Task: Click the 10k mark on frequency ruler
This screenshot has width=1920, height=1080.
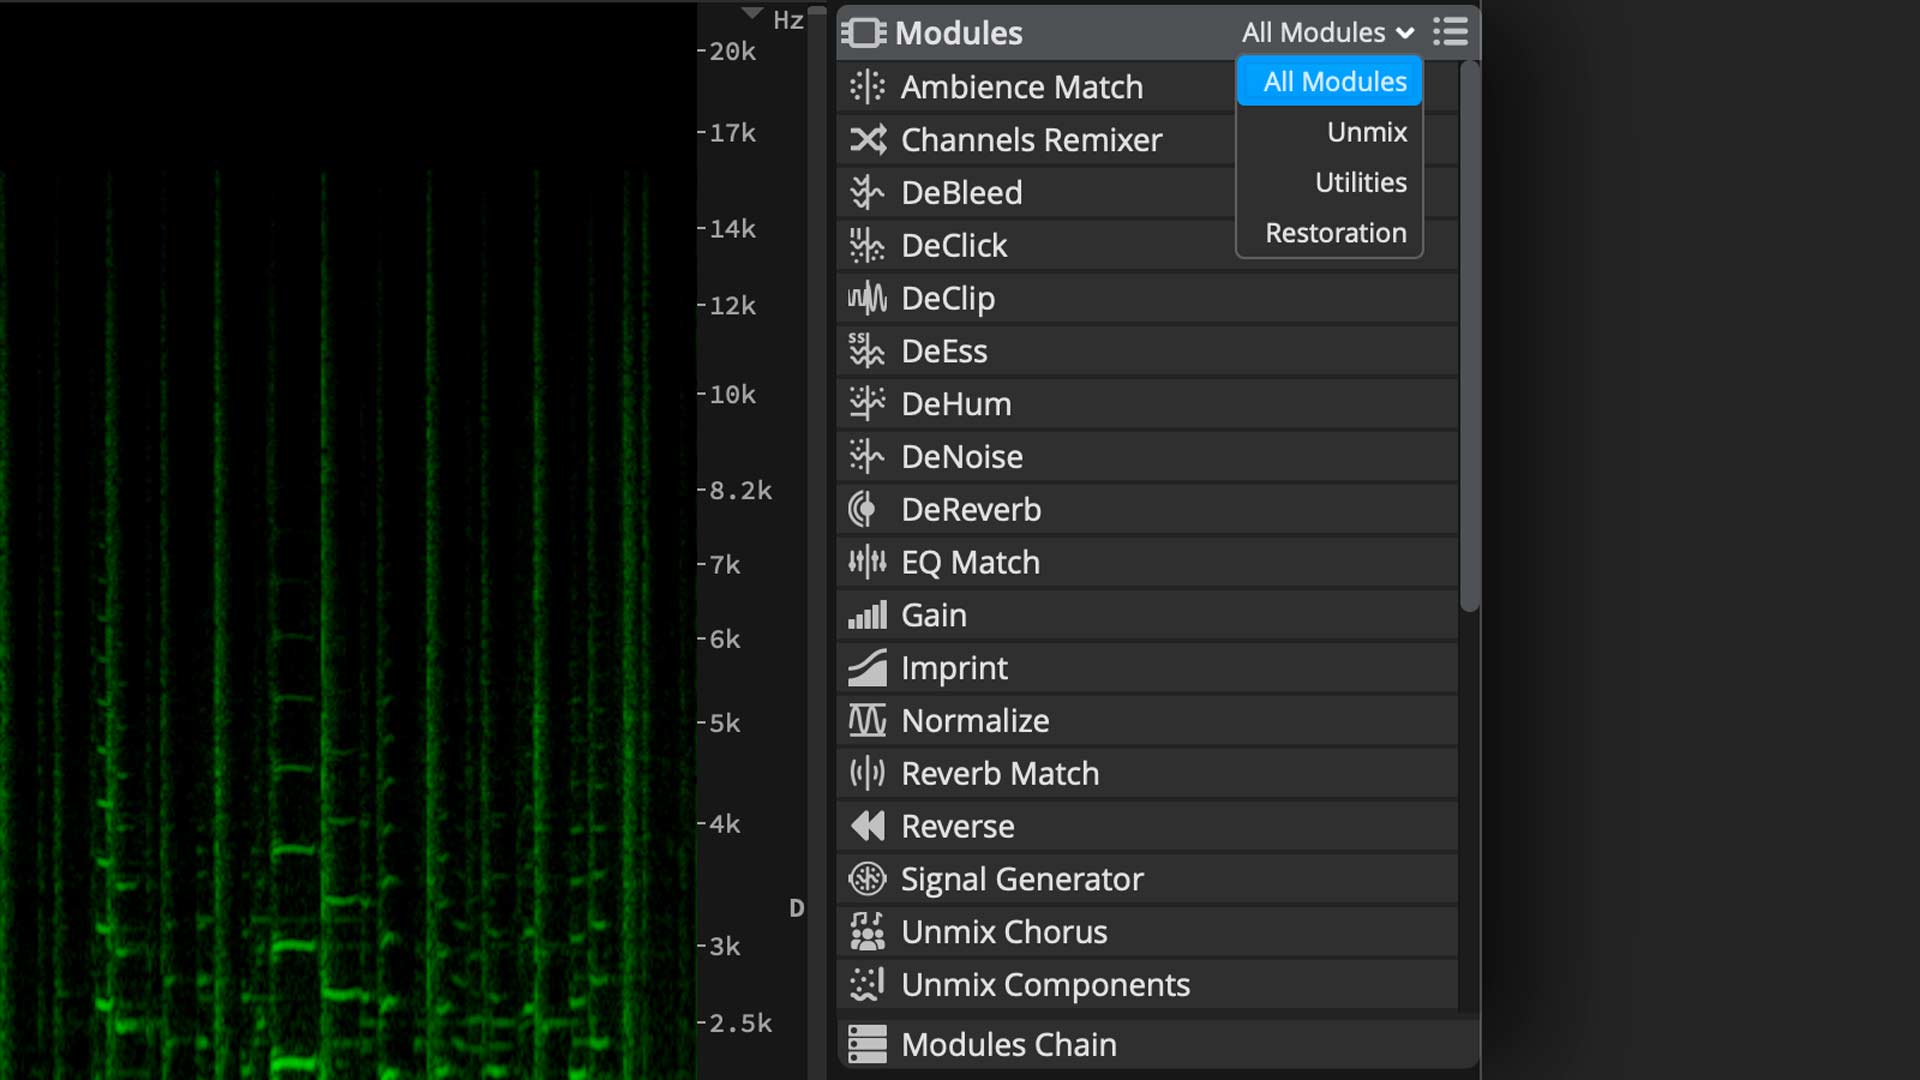Action: [x=730, y=395]
